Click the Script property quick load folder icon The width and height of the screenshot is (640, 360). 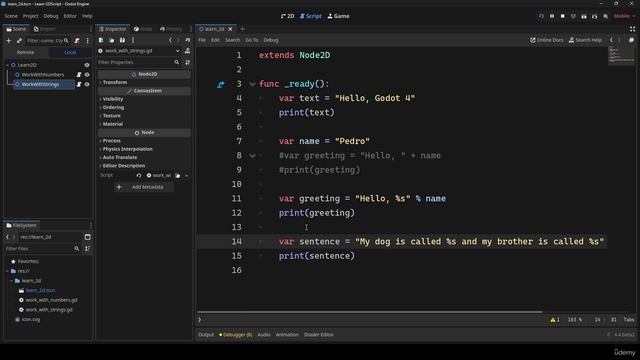(178, 176)
